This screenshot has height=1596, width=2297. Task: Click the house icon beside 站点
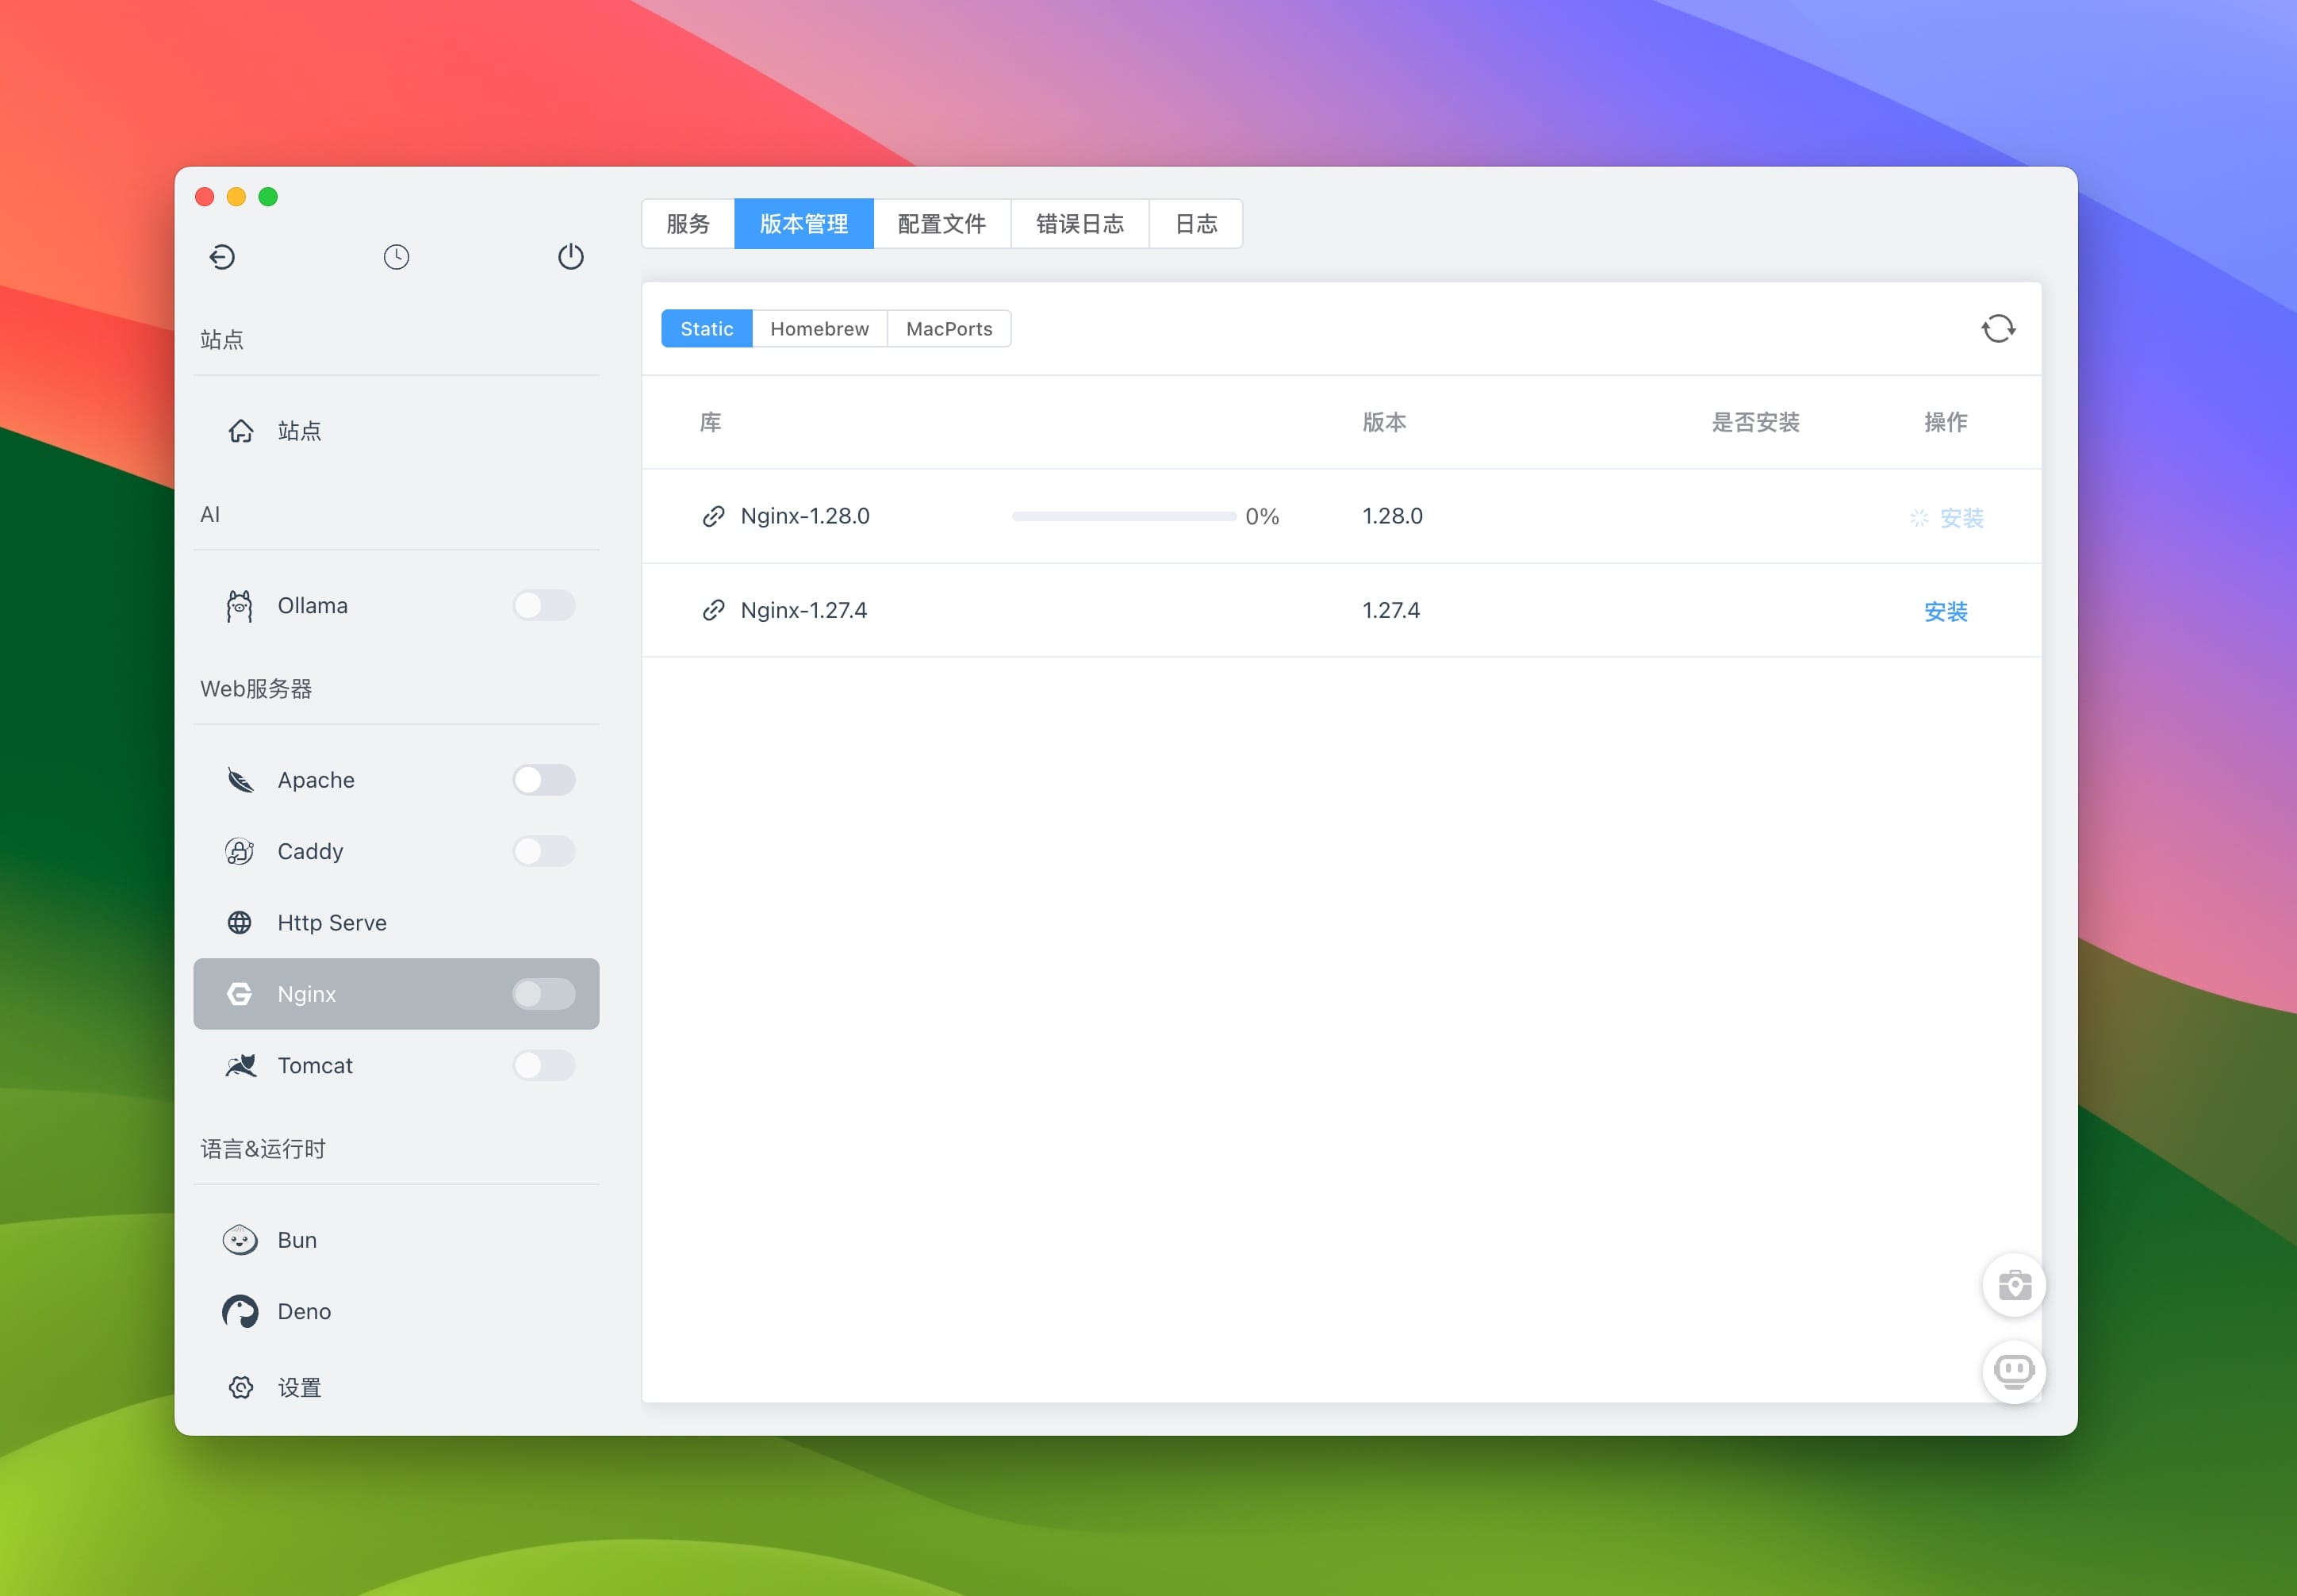click(x=241, y=431)
